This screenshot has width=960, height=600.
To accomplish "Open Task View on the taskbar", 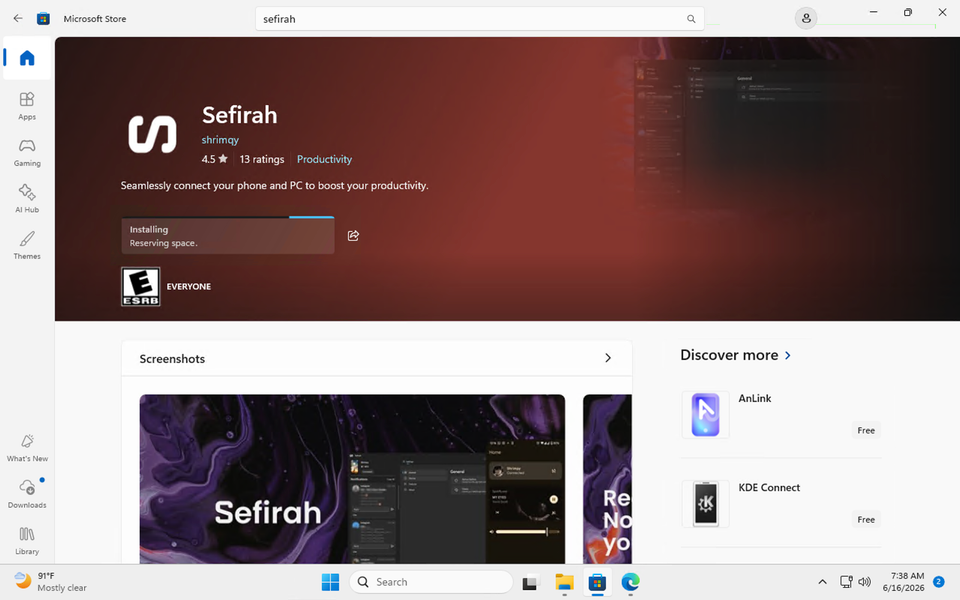I will [530, 582].
